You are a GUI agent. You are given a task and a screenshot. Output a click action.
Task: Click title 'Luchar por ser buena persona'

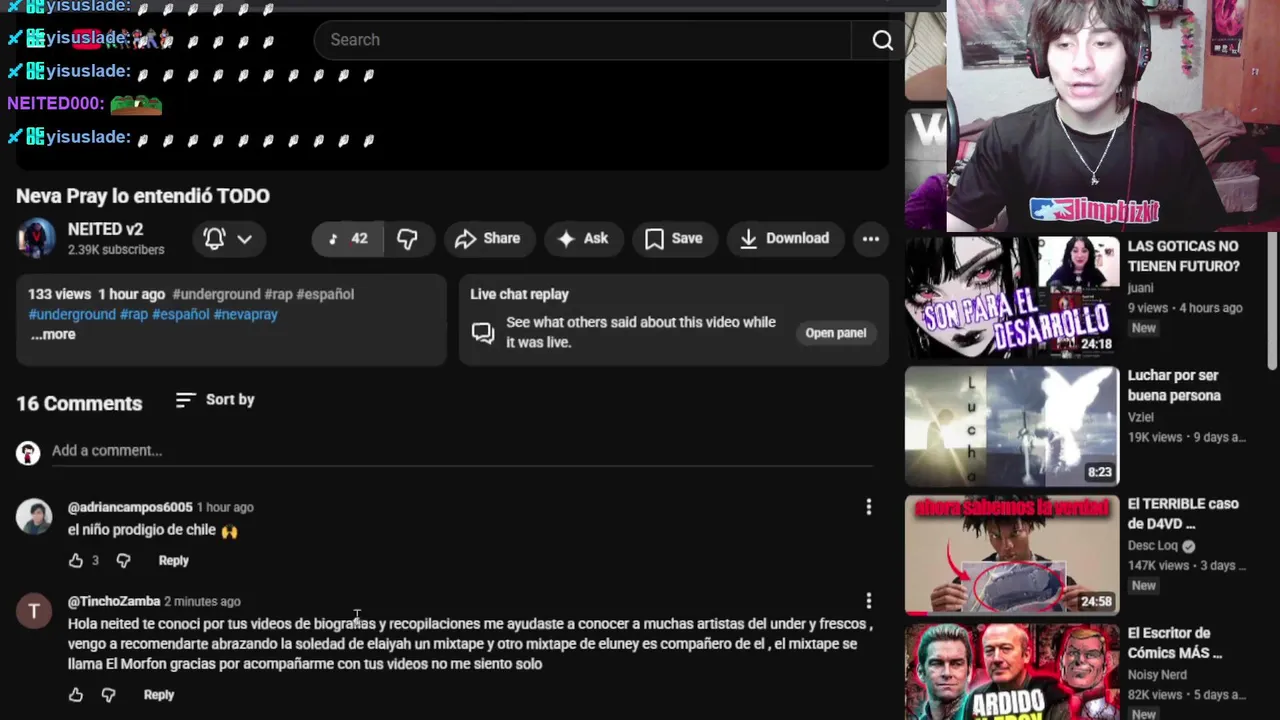pos(1174,385)
